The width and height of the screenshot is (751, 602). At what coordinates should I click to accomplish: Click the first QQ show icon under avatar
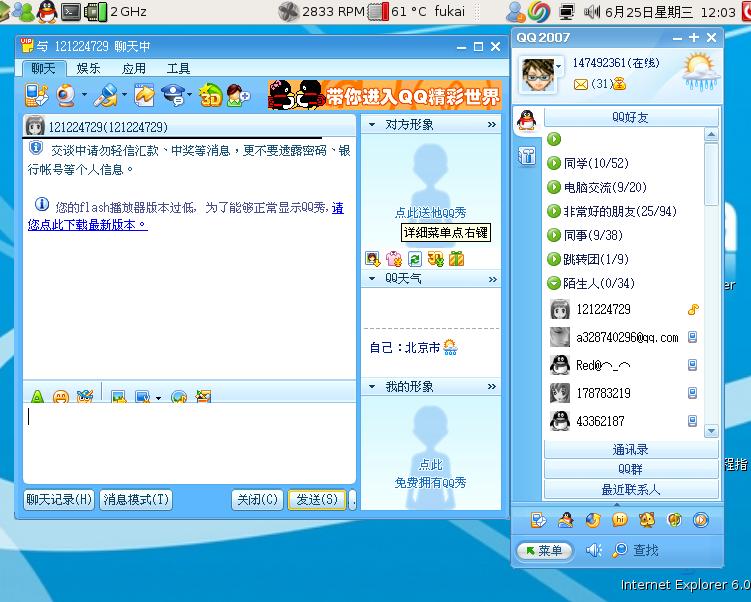[372, 259]
